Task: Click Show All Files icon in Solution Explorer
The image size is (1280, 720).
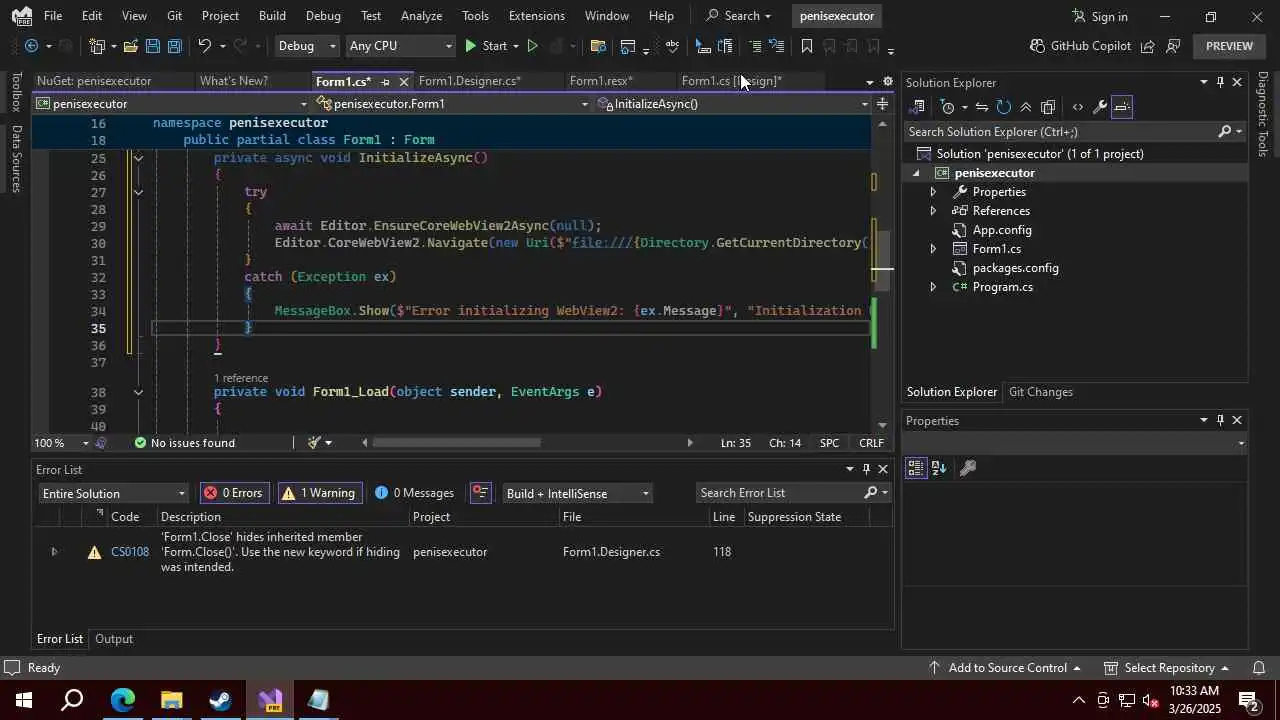Action: pyautogui.click(x=1048, y=107)
